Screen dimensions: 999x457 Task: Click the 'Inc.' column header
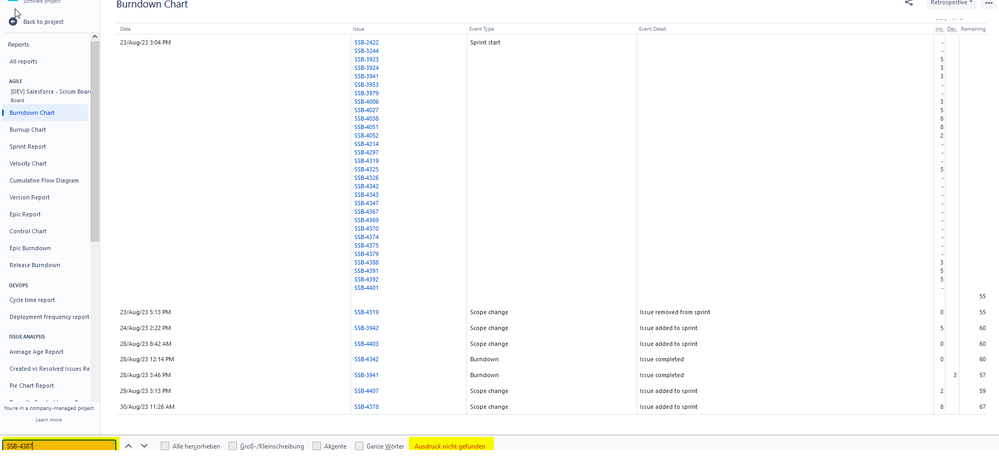coord(939,29)
